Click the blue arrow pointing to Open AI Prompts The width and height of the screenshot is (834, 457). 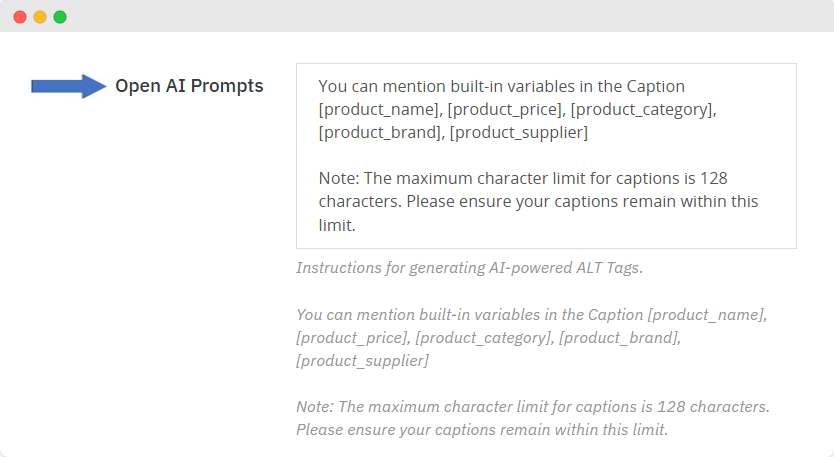pyautogui.click(x=68, y=87)
